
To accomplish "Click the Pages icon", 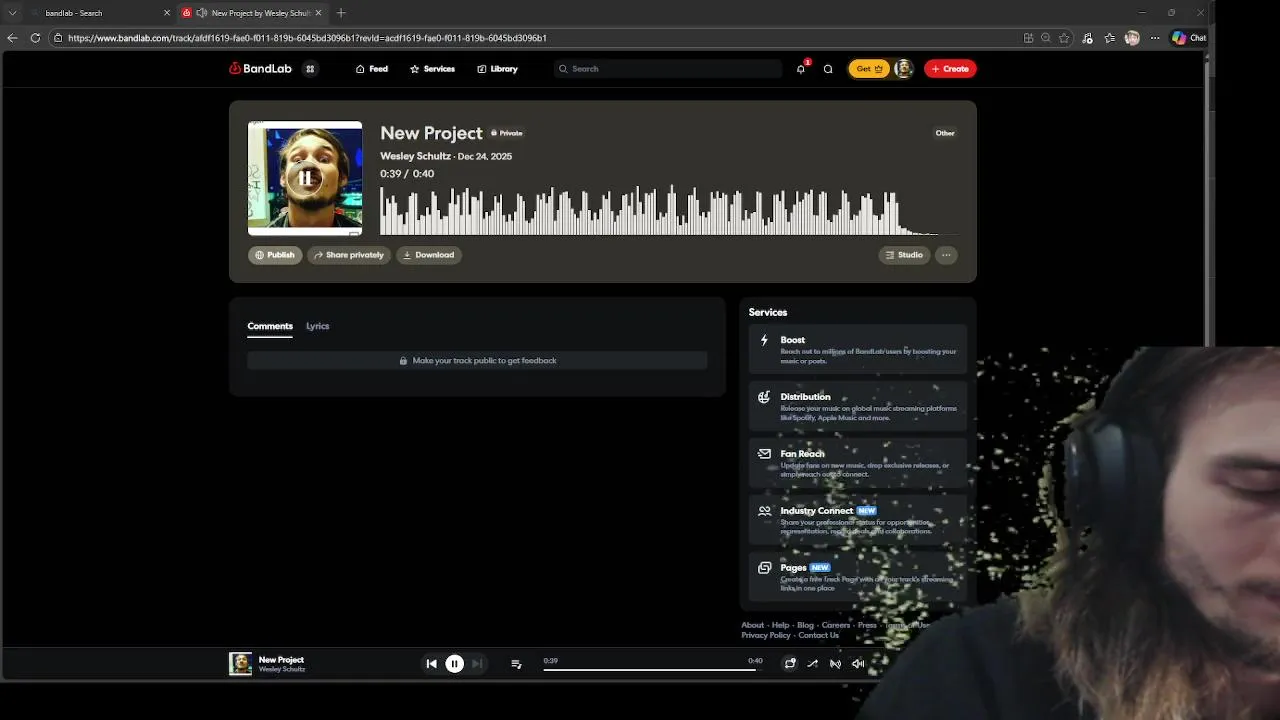I will click(764, 567).
